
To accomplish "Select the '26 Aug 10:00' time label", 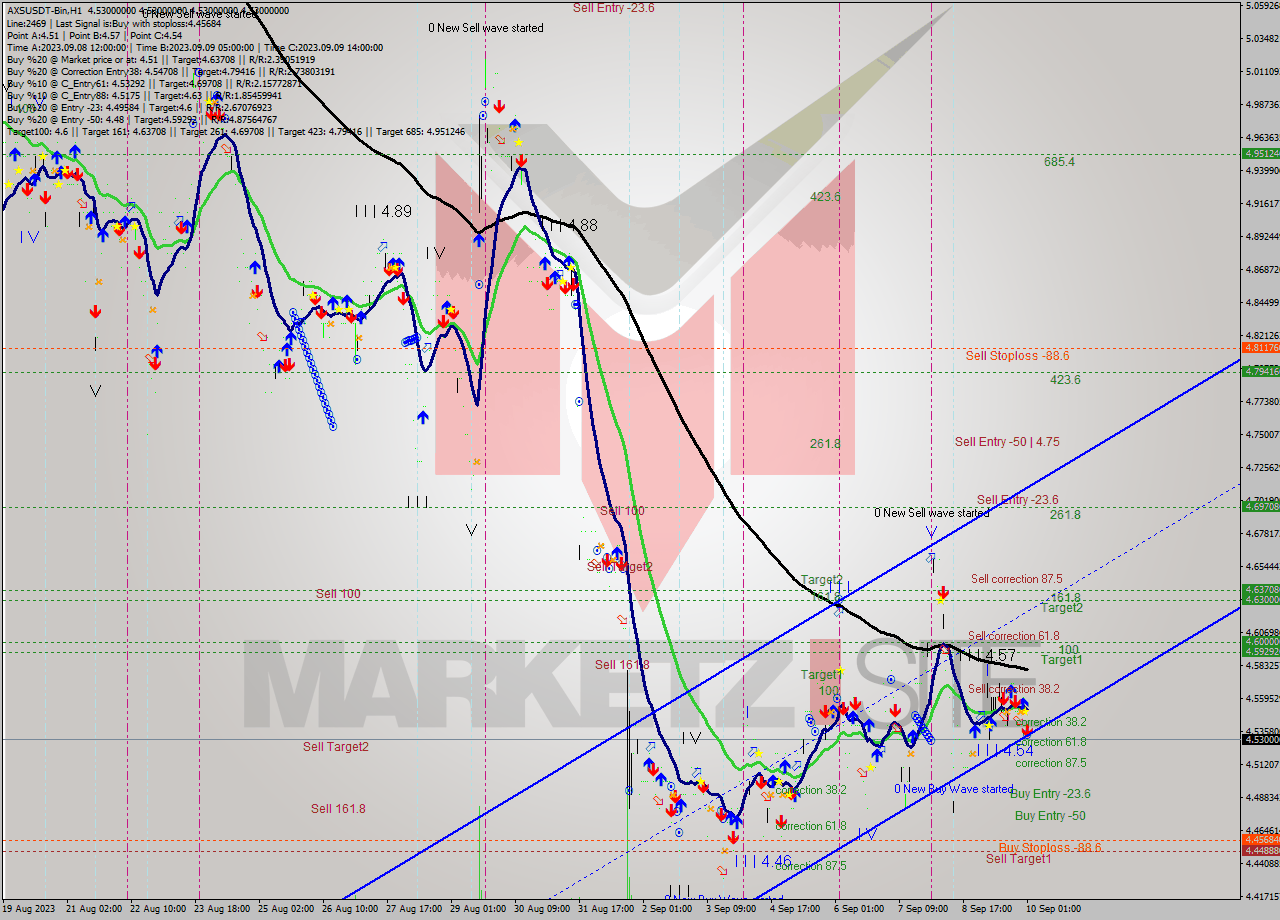I will pos(348,909).
